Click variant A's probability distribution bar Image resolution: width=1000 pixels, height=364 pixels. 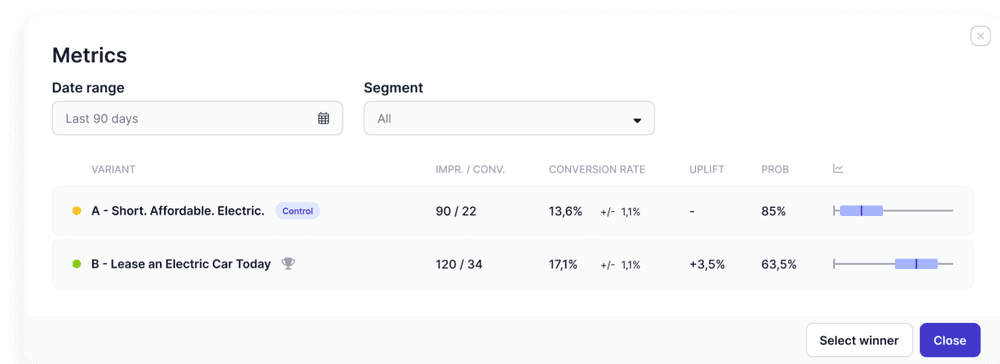click(893, 210)
